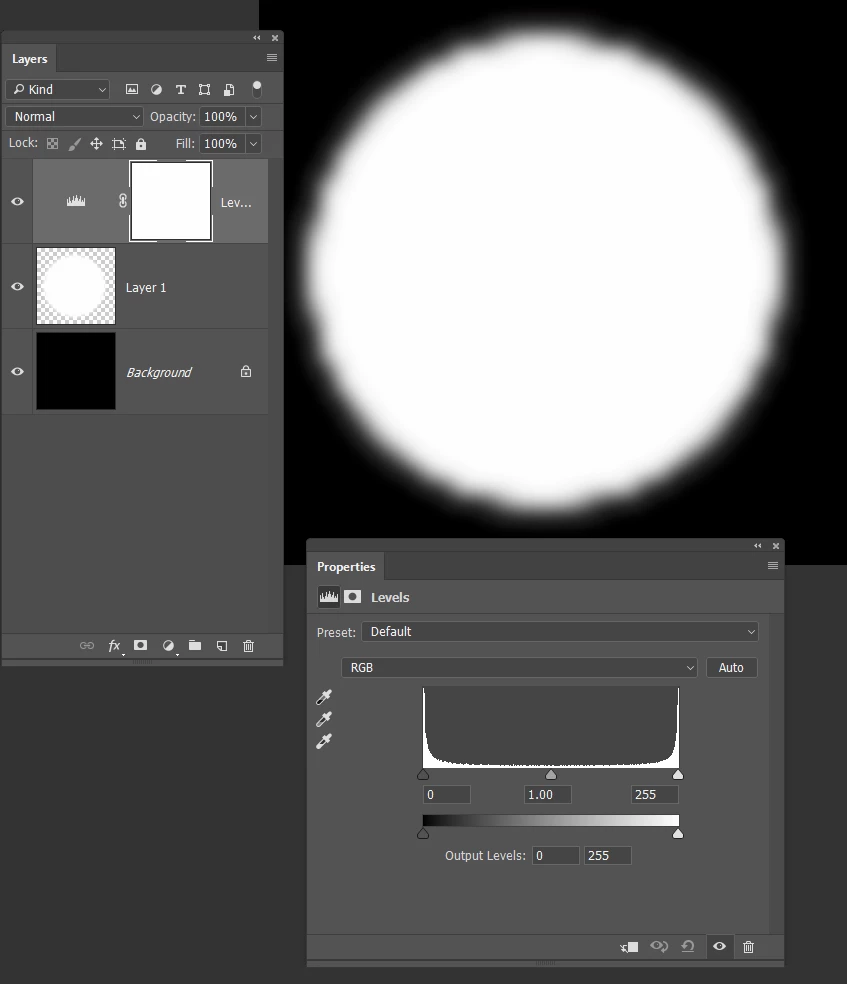The height and width of the screenshot is (984, 847).
Task: Add layer mask from Layers footer
Action: tap(141, 645)
